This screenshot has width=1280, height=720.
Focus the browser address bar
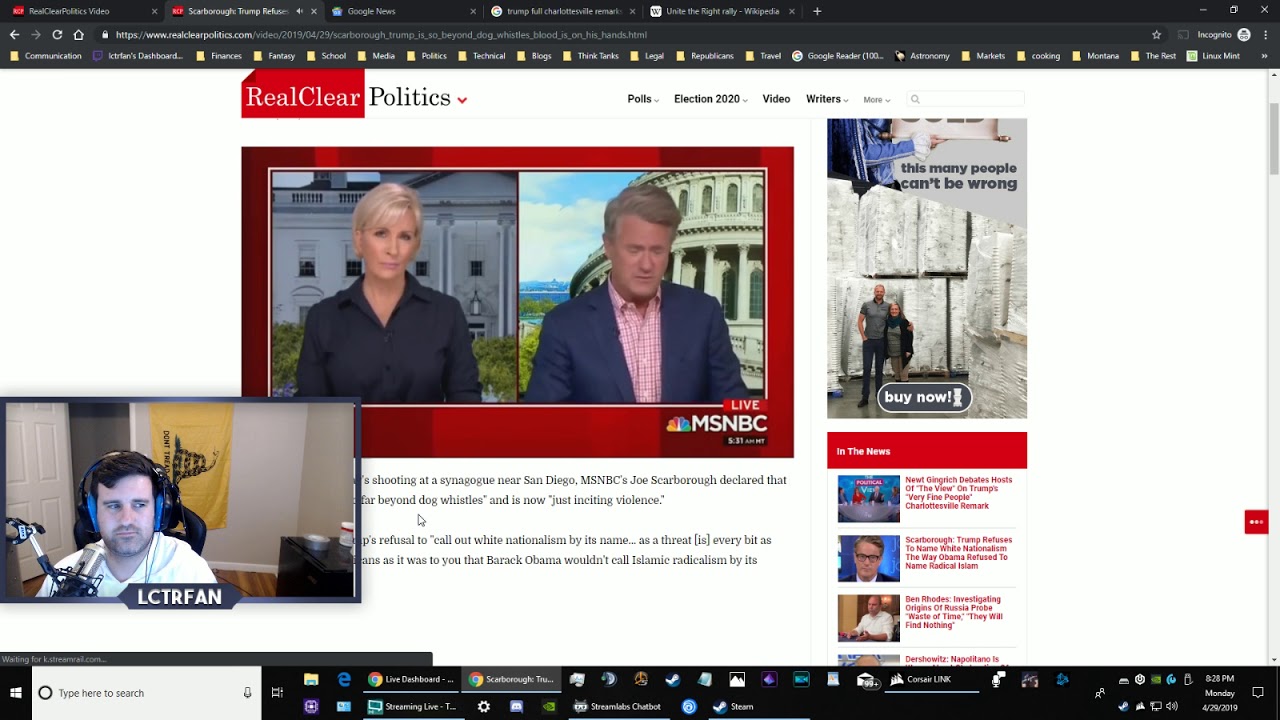pos(630,34)
